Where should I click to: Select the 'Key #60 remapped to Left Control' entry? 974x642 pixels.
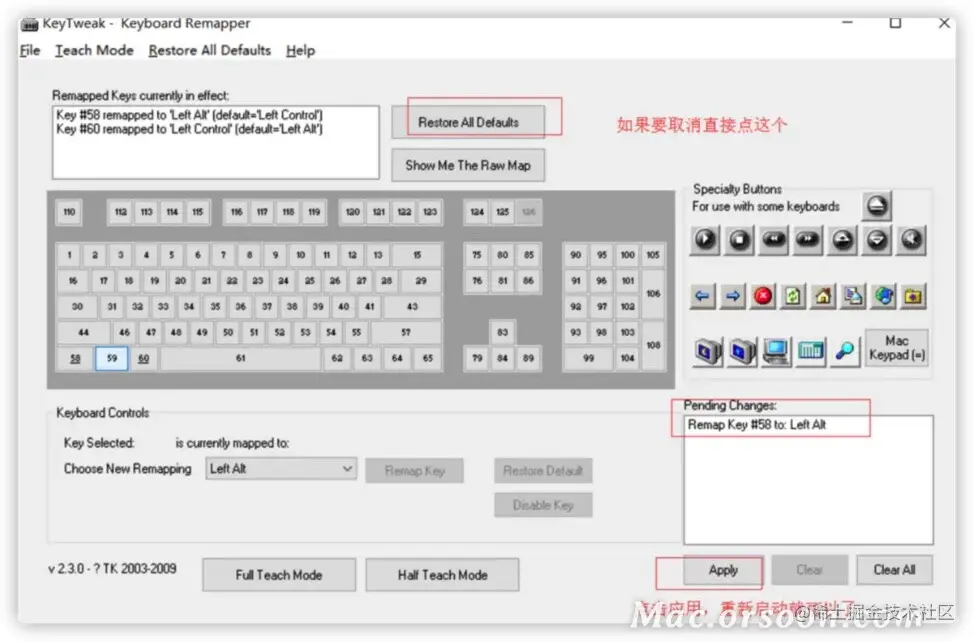(x=189, y=129)
